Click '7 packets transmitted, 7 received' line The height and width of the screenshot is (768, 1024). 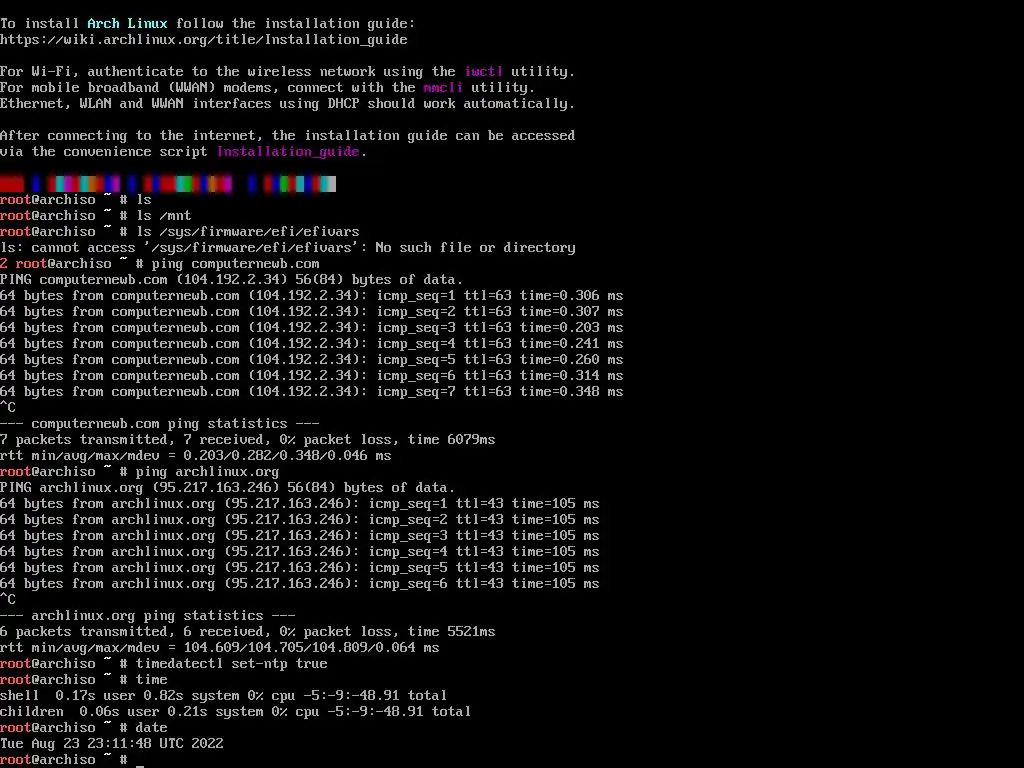pos(248,440)
